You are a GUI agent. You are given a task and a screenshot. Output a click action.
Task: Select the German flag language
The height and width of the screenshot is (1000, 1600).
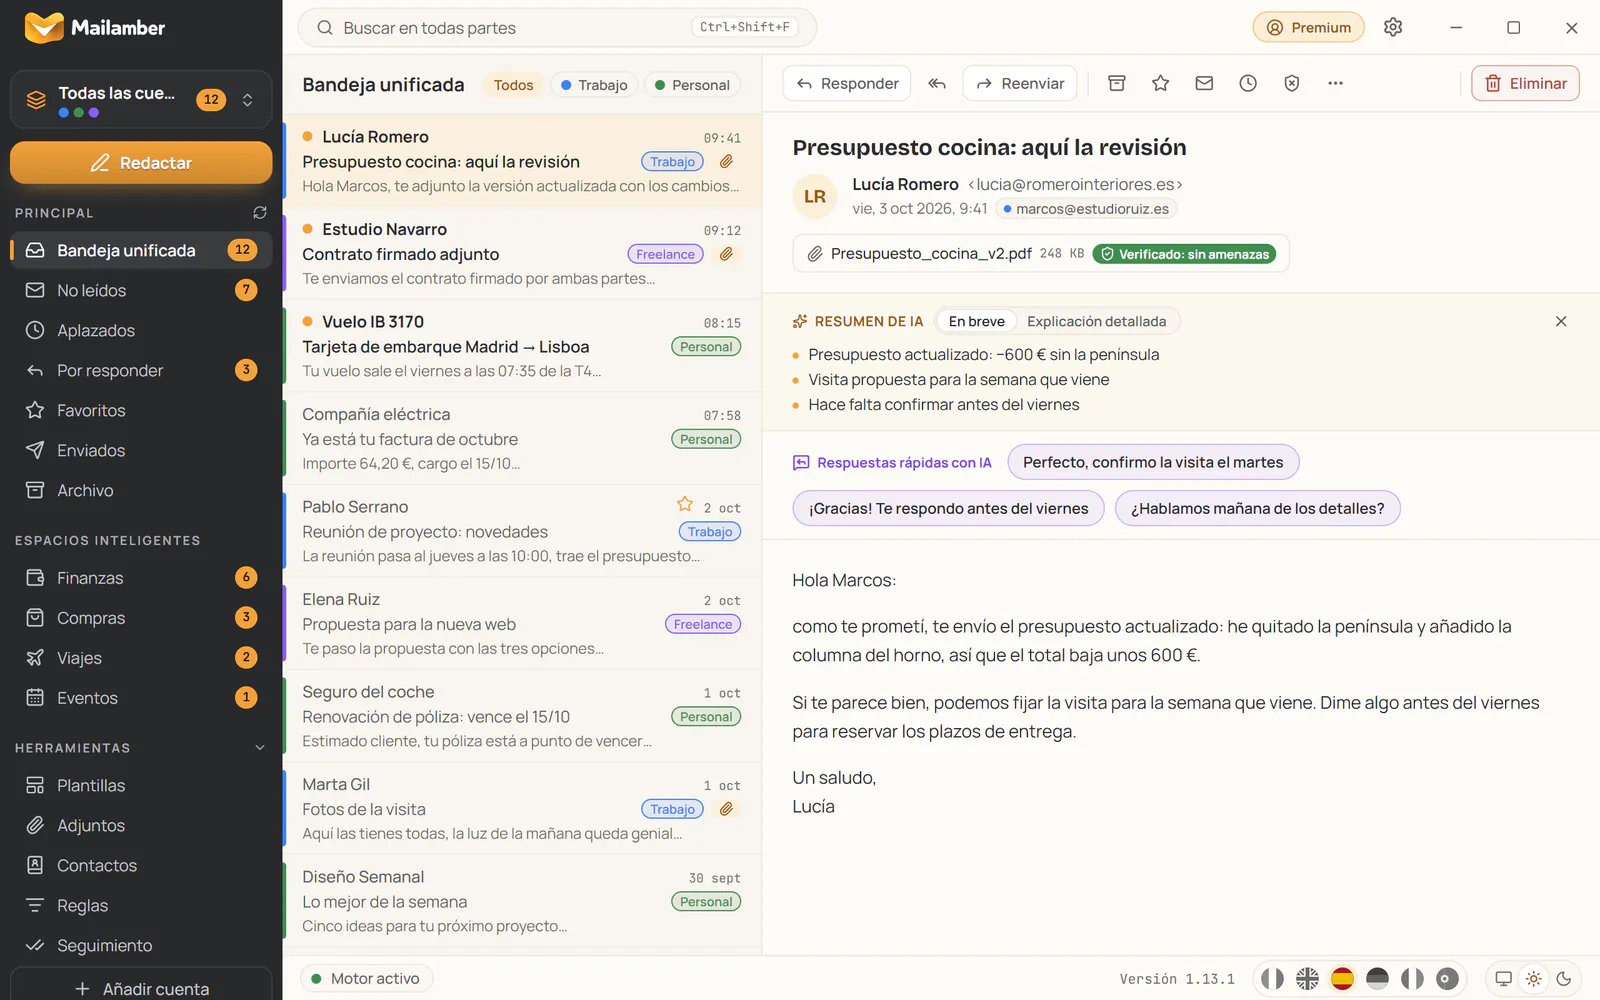[1377, 979]
